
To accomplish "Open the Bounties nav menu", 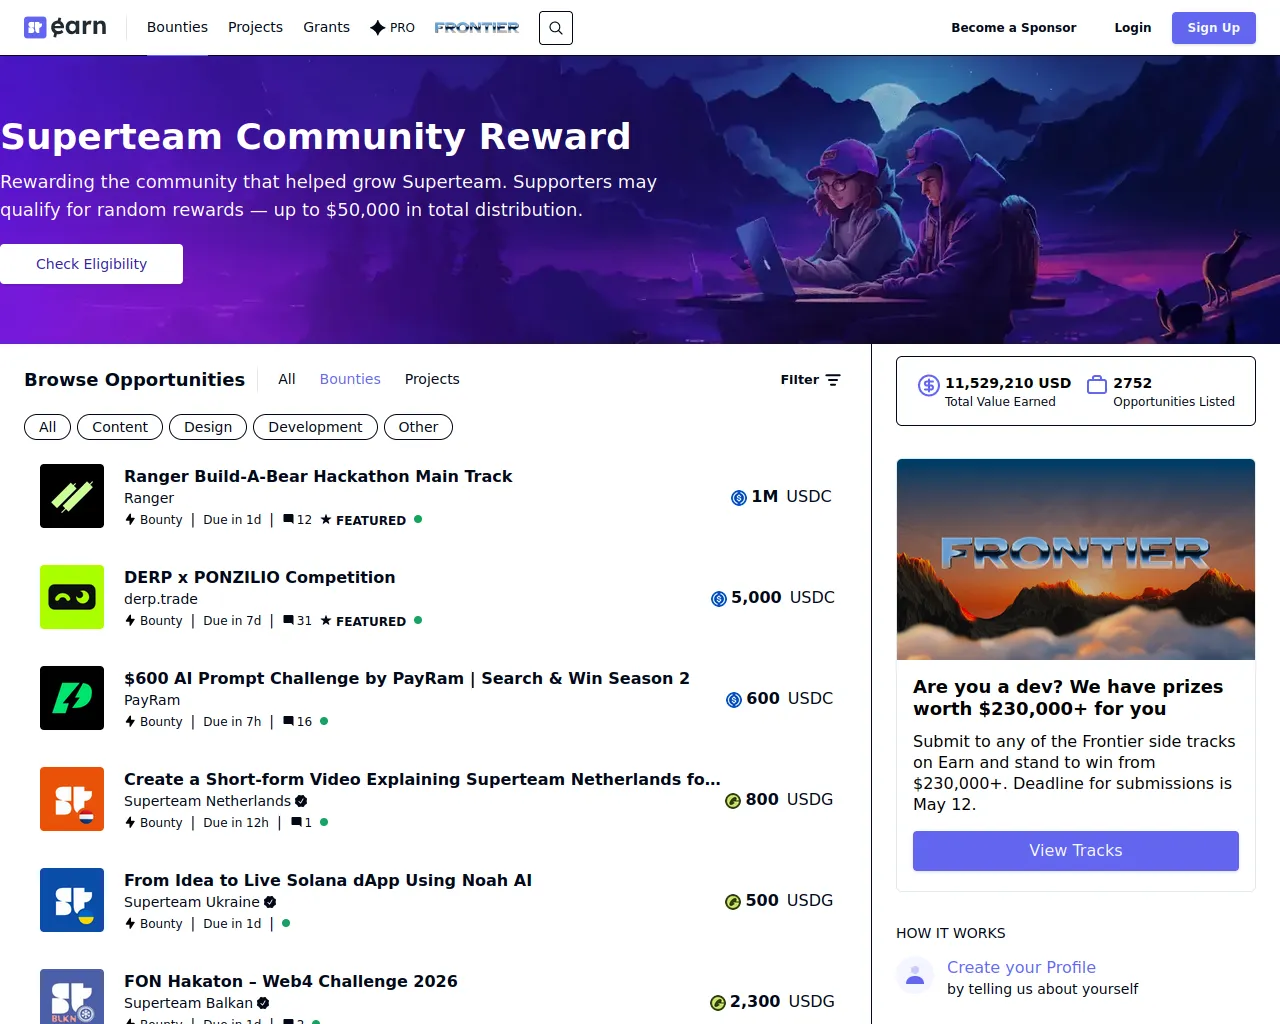I will [x=177, y=27].
